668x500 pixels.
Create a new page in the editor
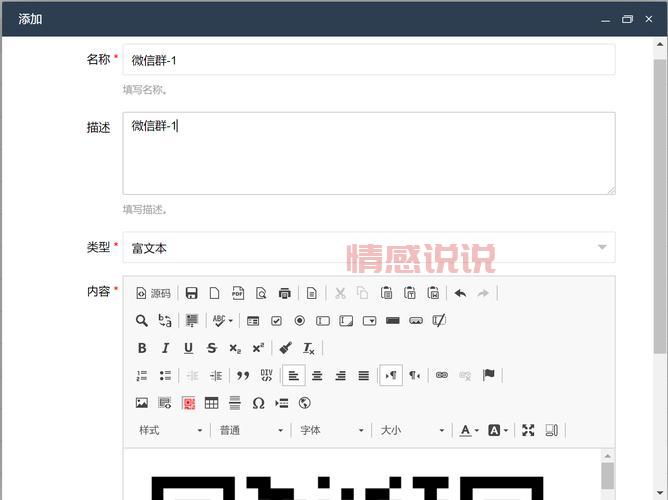point(215,293)
